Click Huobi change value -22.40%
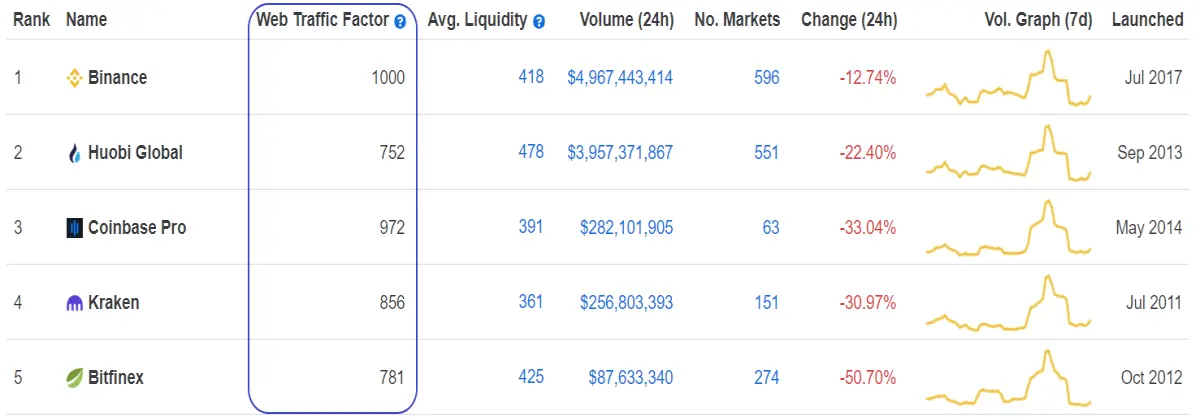1200x420 pixels. (868, 153)
